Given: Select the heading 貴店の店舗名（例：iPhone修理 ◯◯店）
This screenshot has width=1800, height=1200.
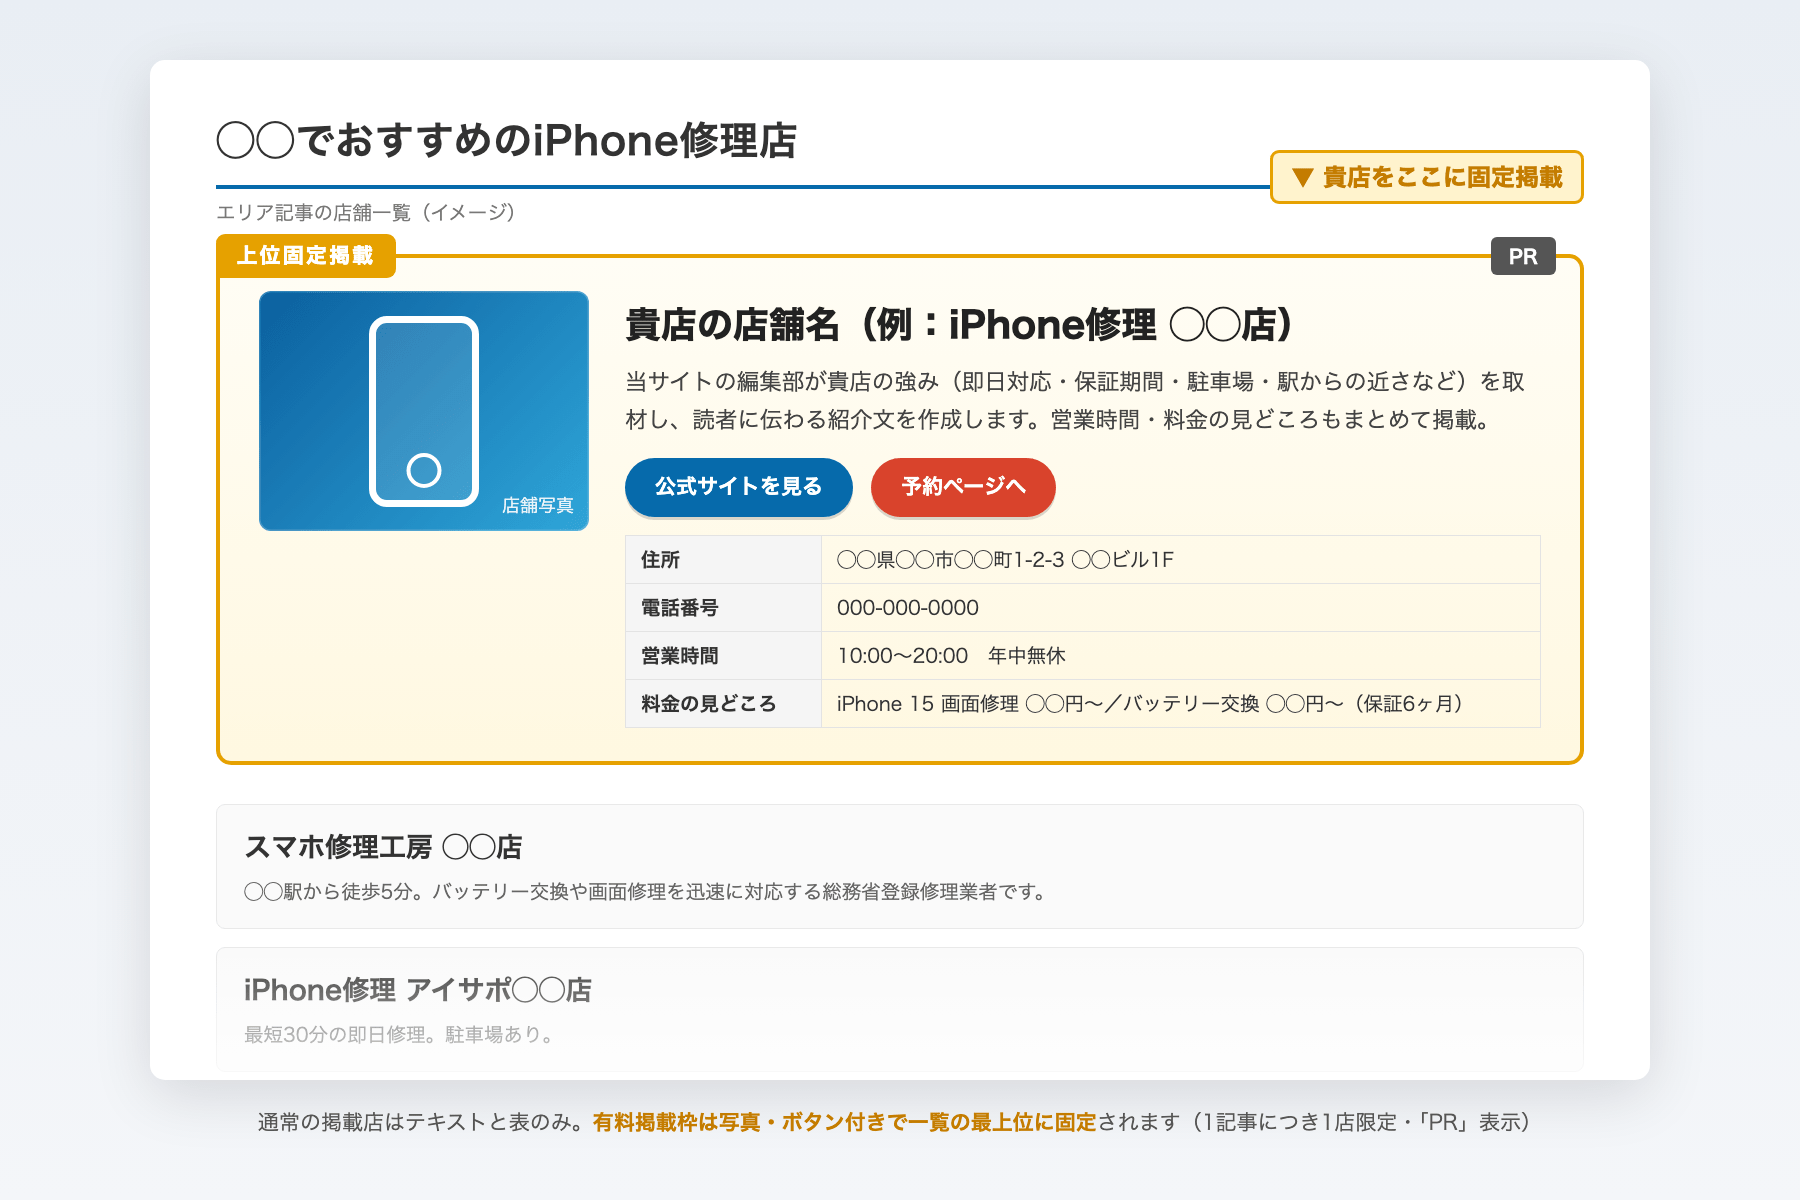Looking at the screenshot, I should click(x=959, y=325).
